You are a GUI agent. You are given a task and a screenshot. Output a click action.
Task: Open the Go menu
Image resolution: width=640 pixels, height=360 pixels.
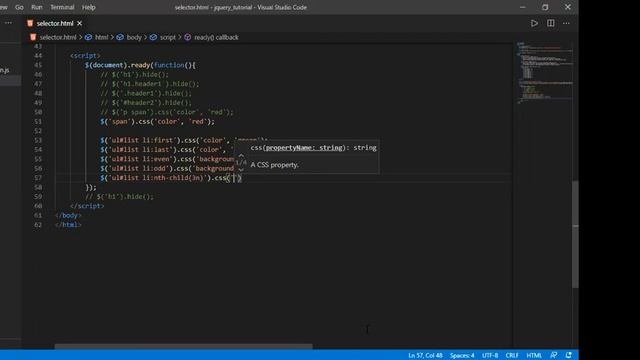(x=19, y=7)
